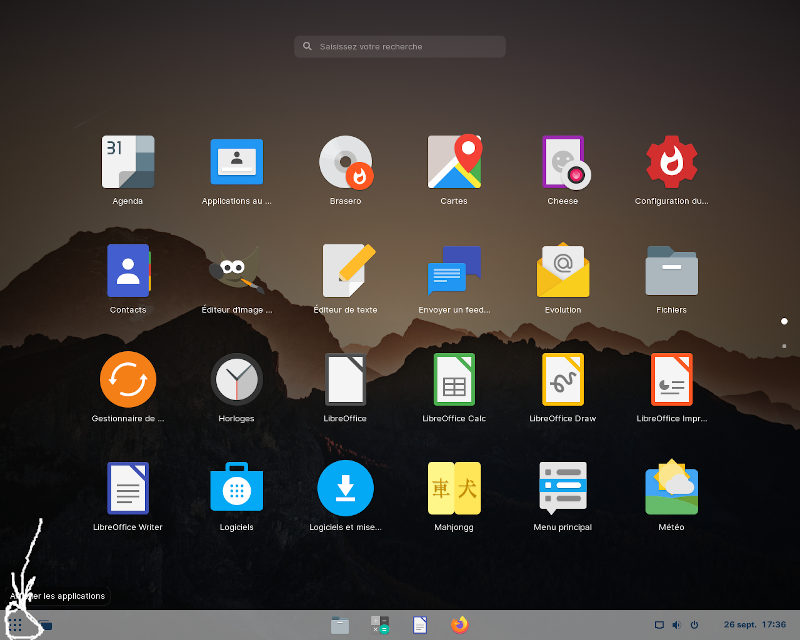Open Envoyer un feedback app
The width and height of the screenshot is (800, 640).
(x=454, y=270)
